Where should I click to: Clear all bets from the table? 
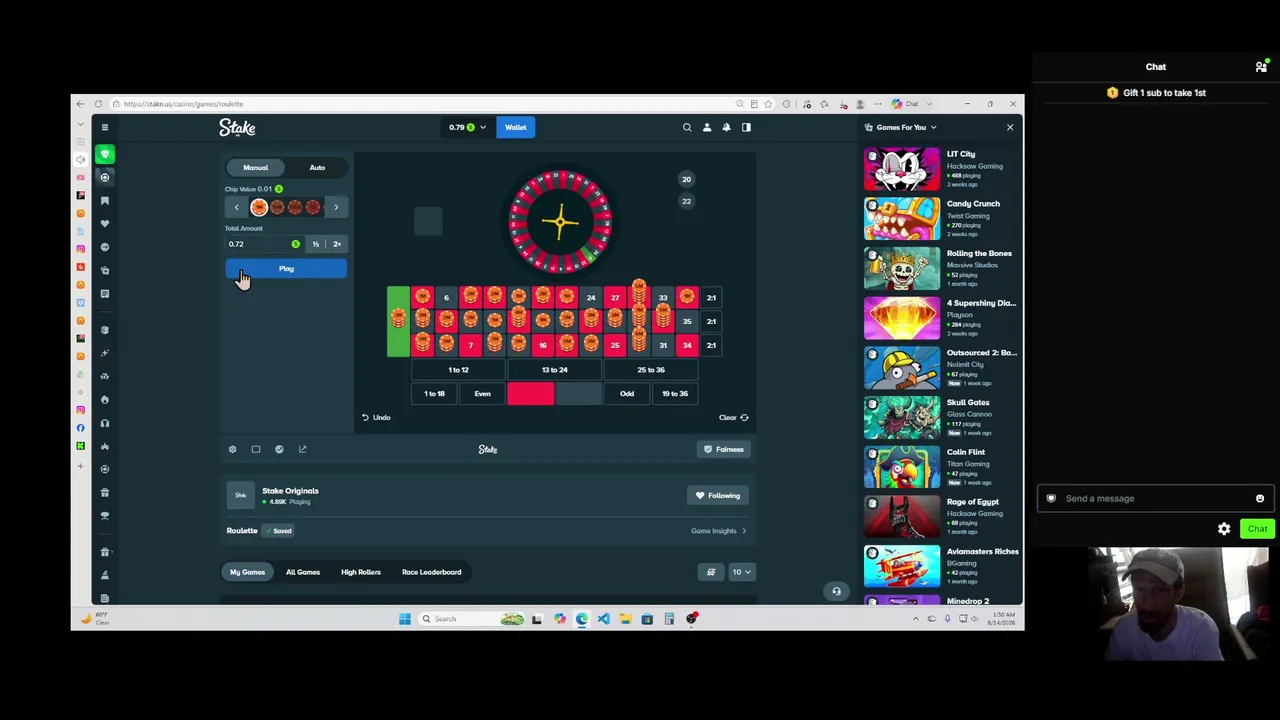point(733,418)
